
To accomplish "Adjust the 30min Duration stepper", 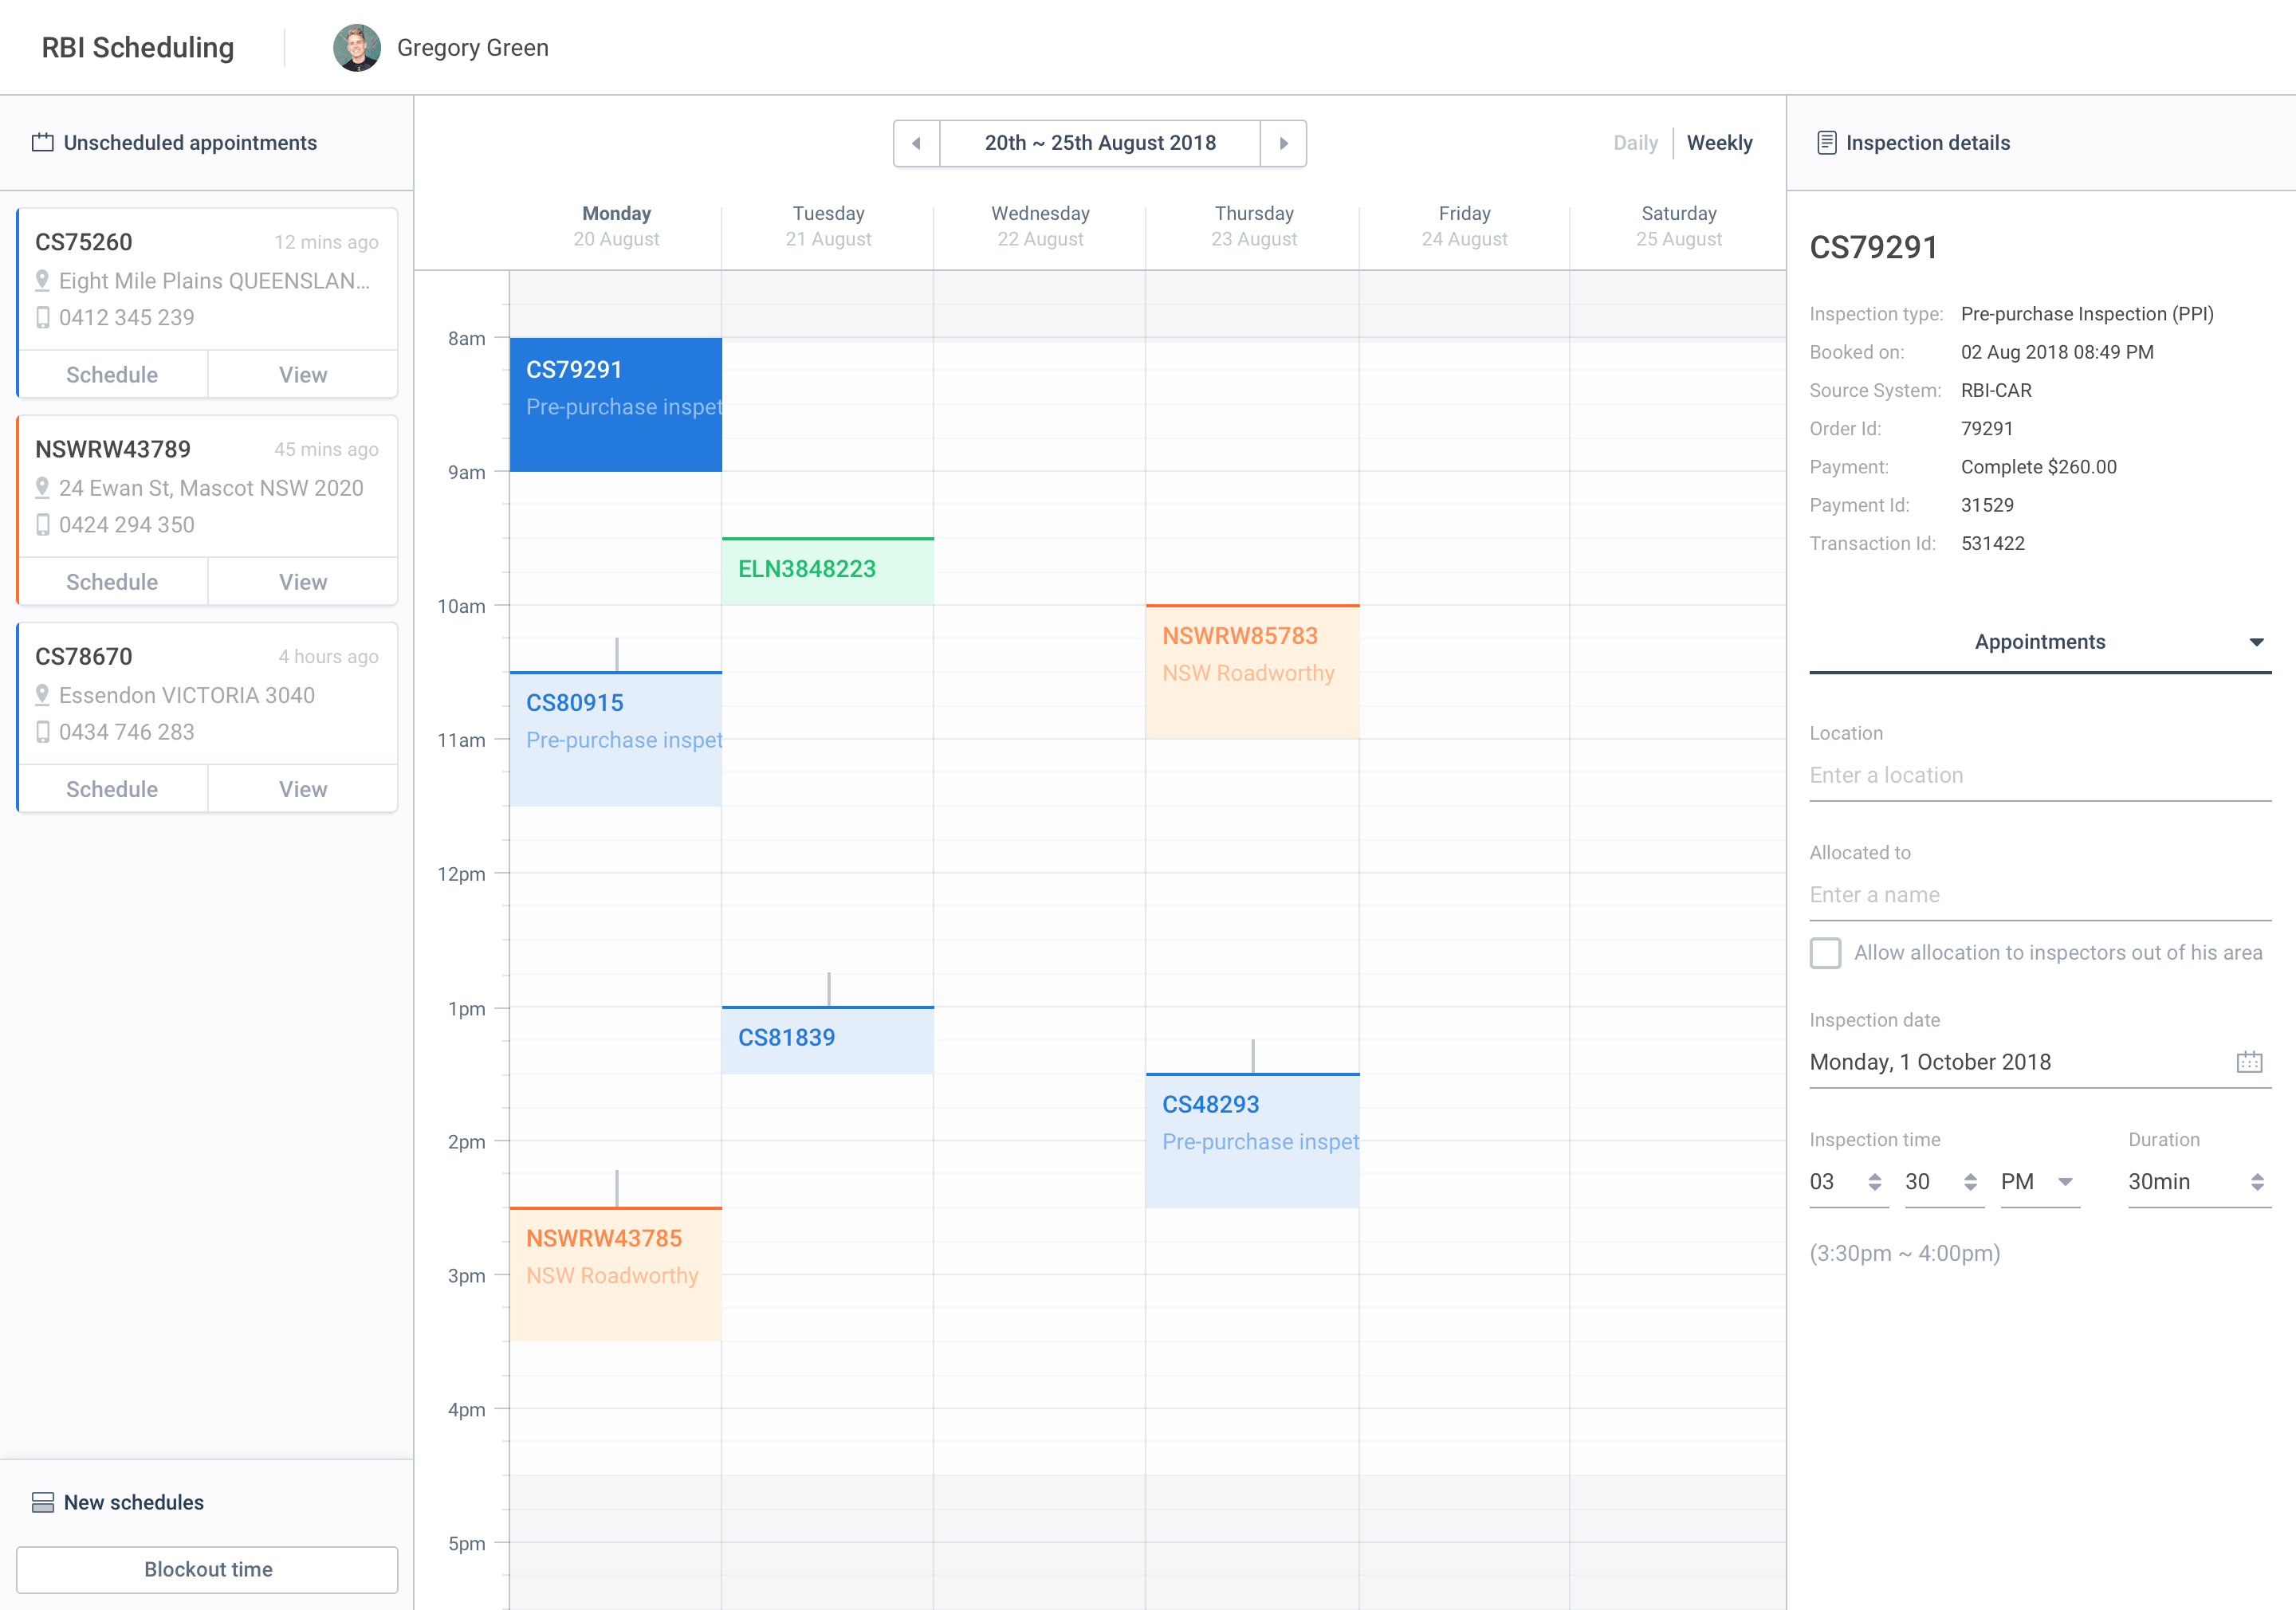I will point(2257,1182).
